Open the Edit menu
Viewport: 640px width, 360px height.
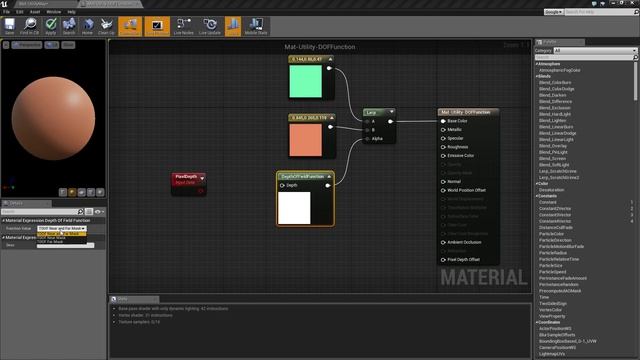pyautogui.click(x=20, y=12)
